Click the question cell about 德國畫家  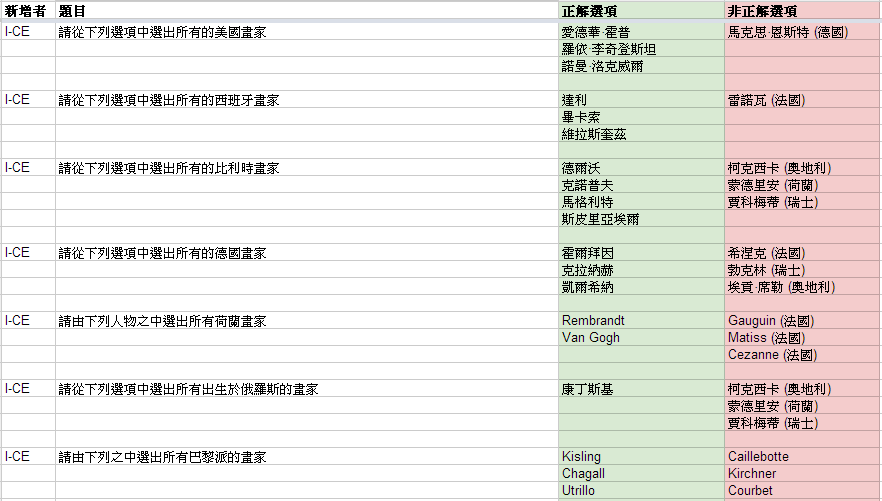coord(307,253)
